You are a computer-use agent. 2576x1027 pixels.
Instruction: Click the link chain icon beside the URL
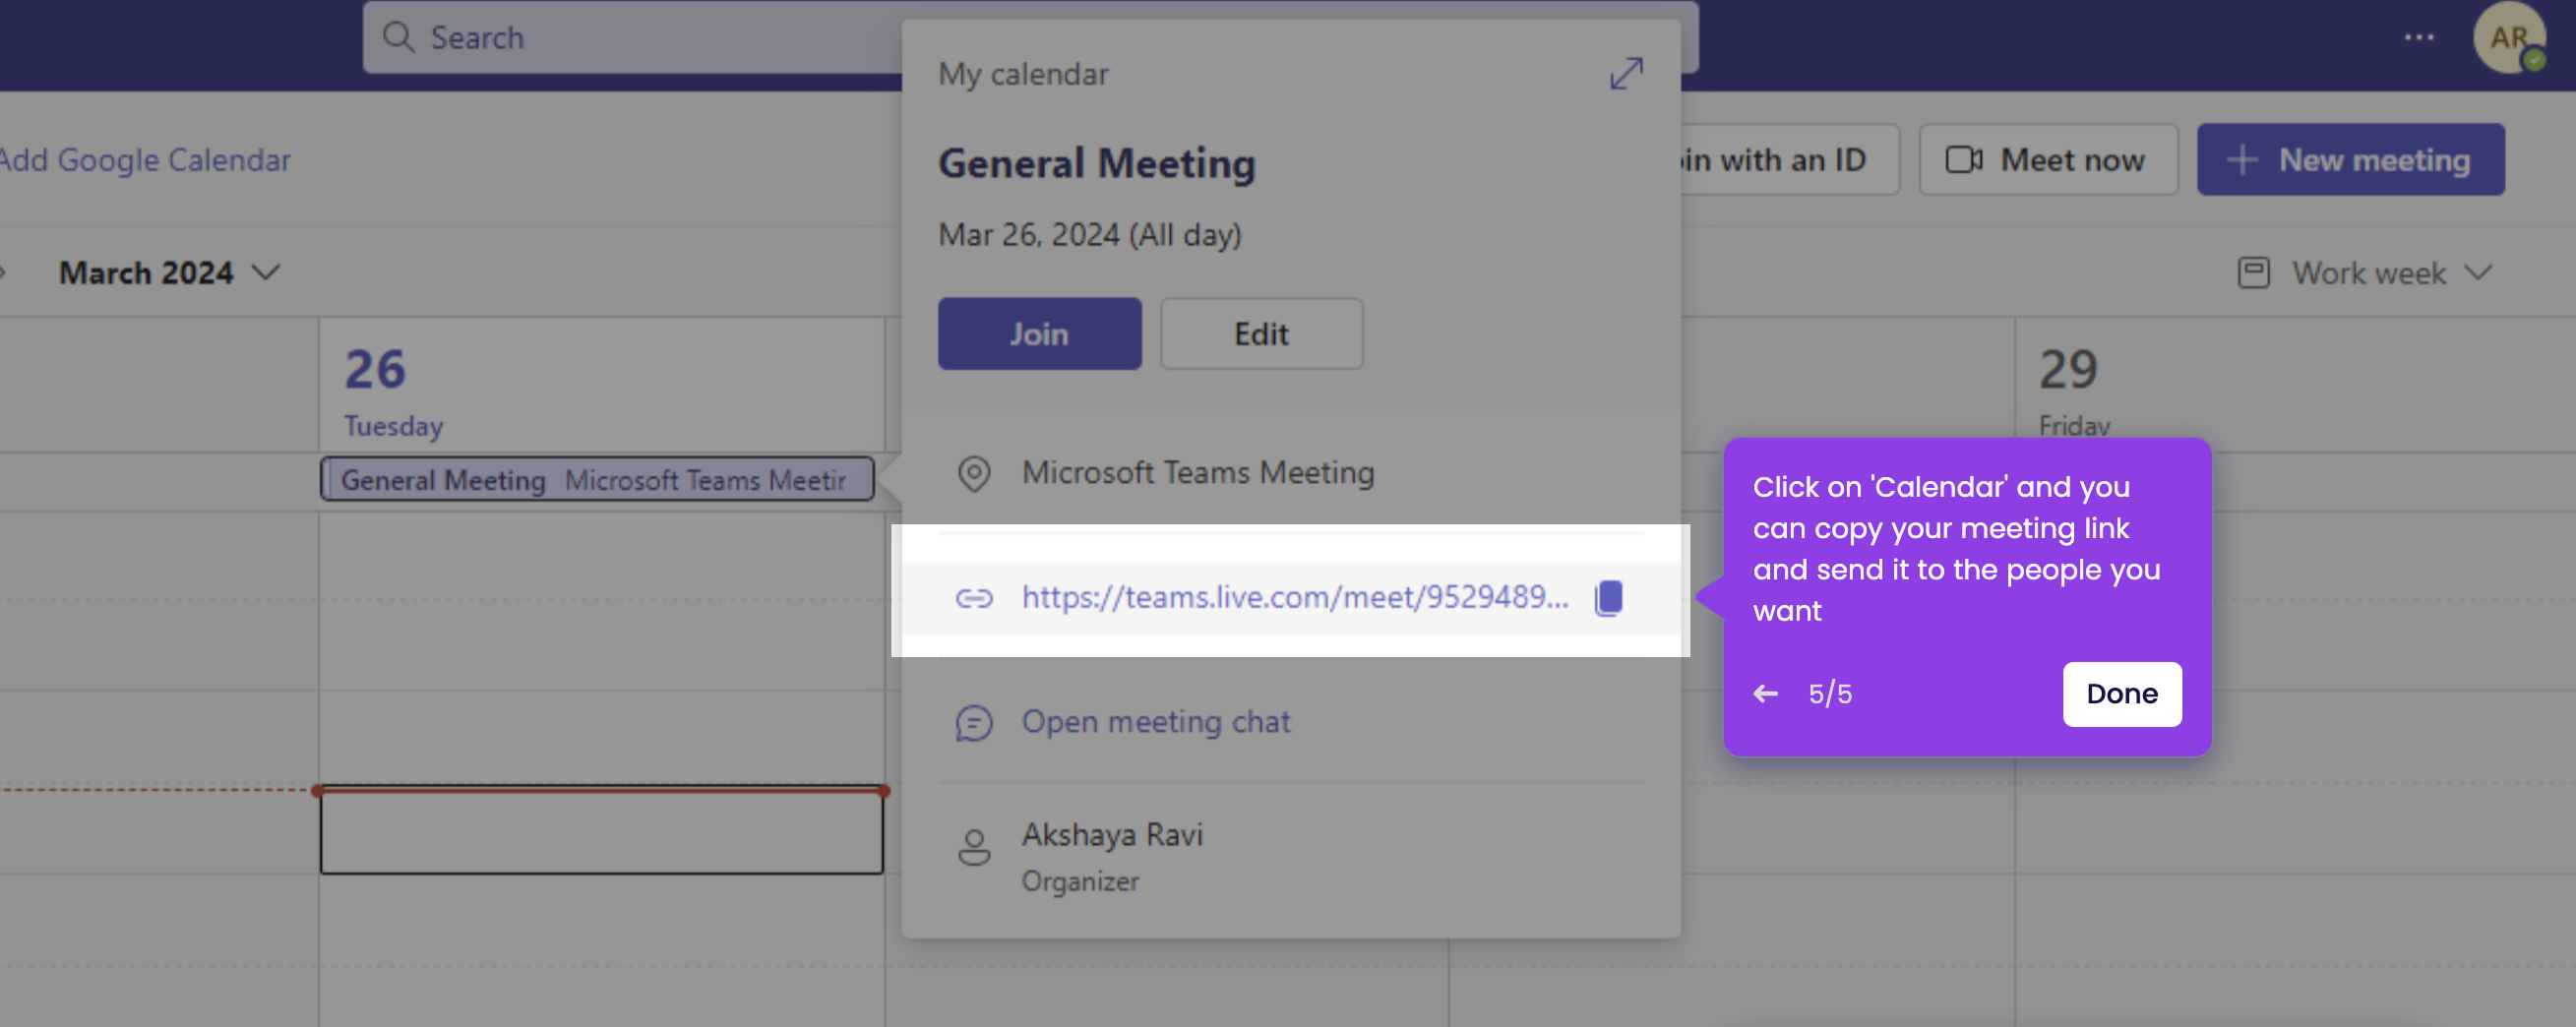point(973,598)
